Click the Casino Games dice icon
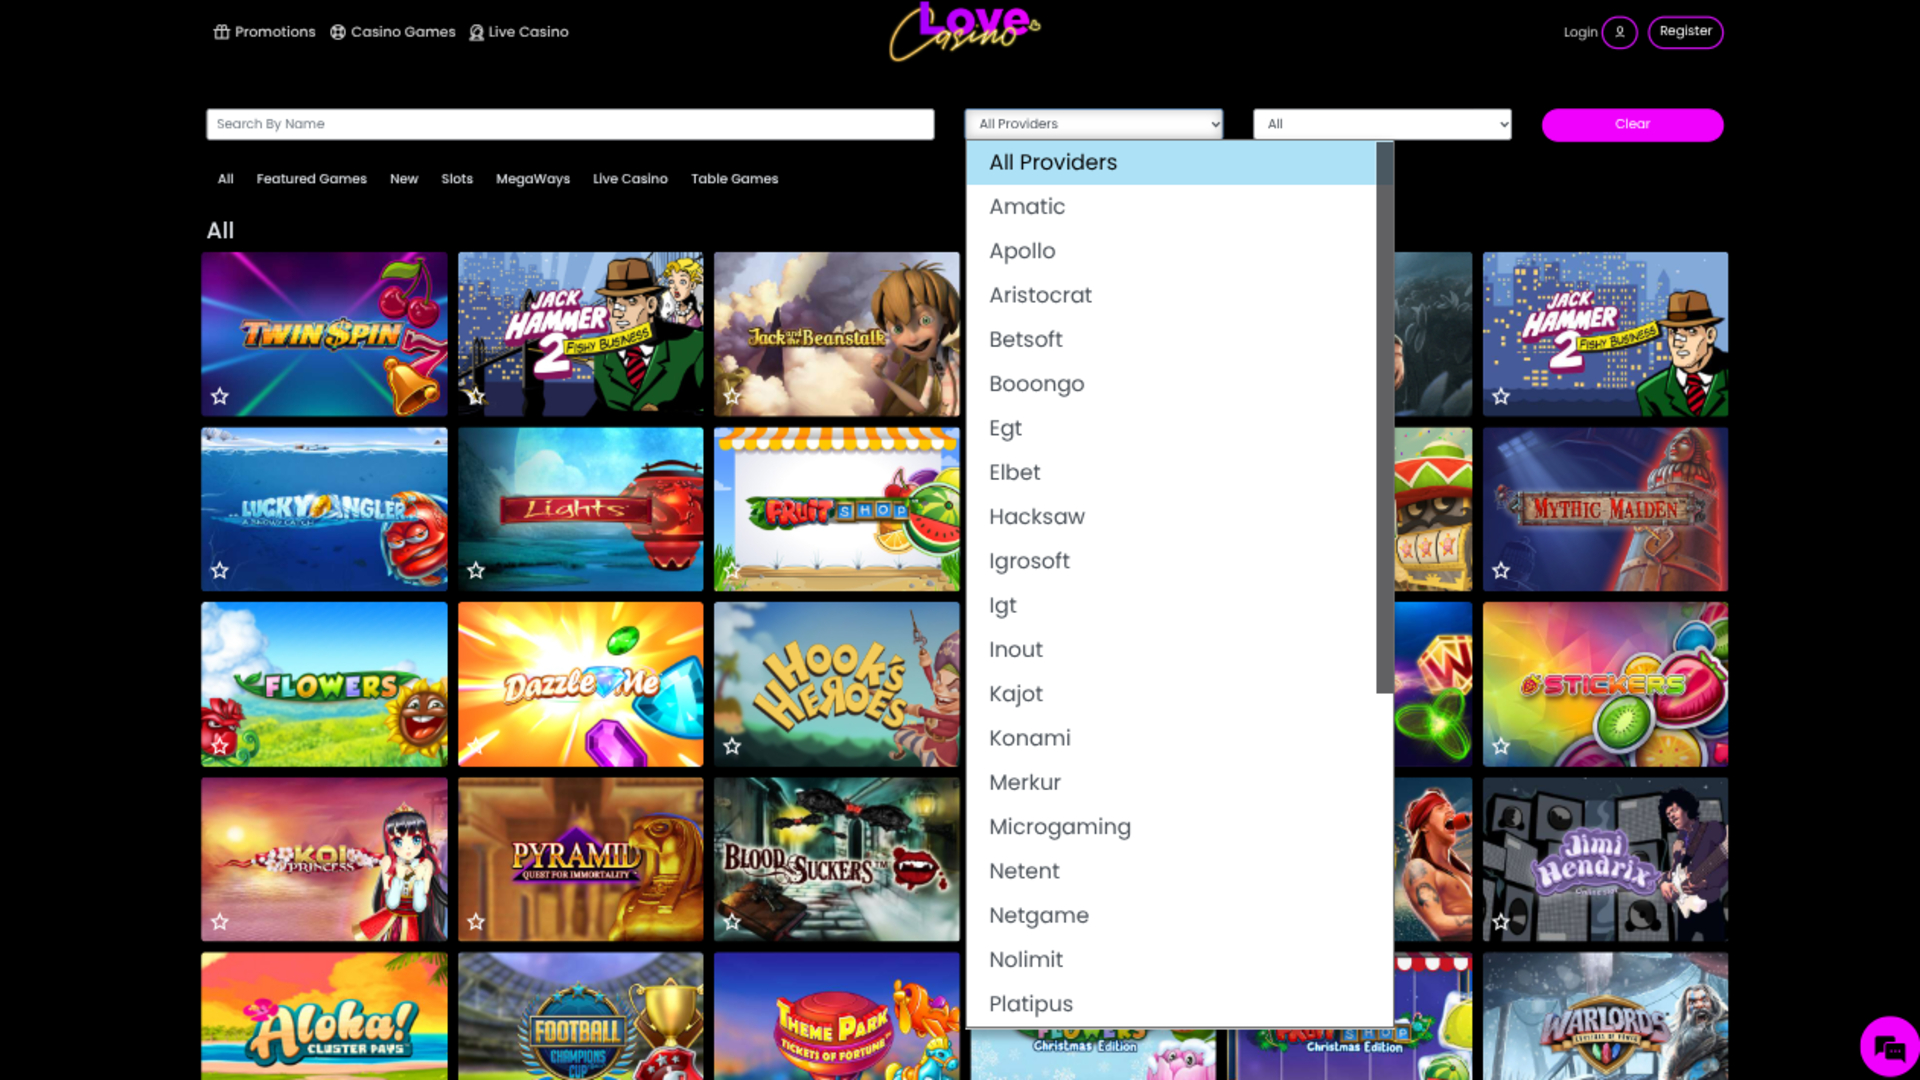The image size is (1920, 1080). coord(337,31)
